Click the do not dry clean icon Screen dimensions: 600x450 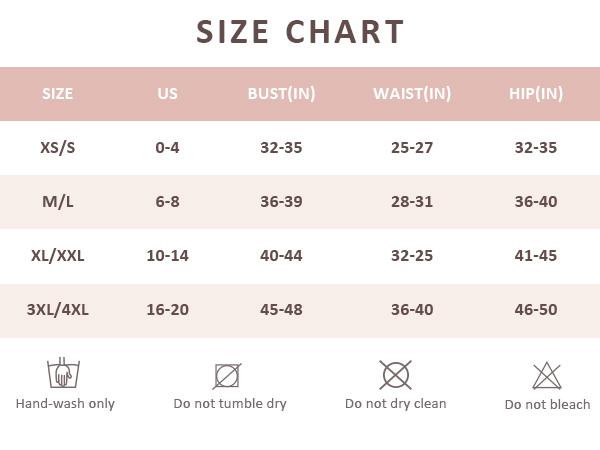396,375
